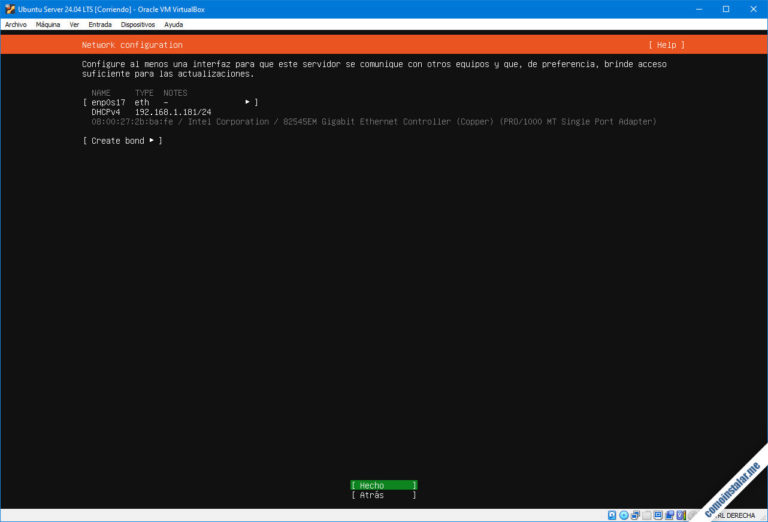This screenshot has height=522, width=768.
Task: Click the VirtualBox app icon in title bar
Action: click(10, 9)
